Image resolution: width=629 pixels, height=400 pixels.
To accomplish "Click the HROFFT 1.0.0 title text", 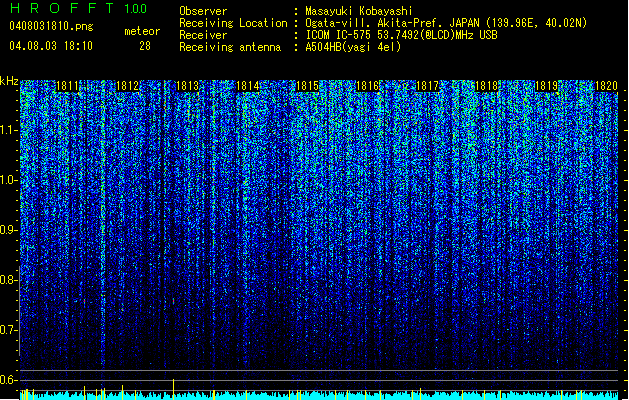I will point(79,8).
